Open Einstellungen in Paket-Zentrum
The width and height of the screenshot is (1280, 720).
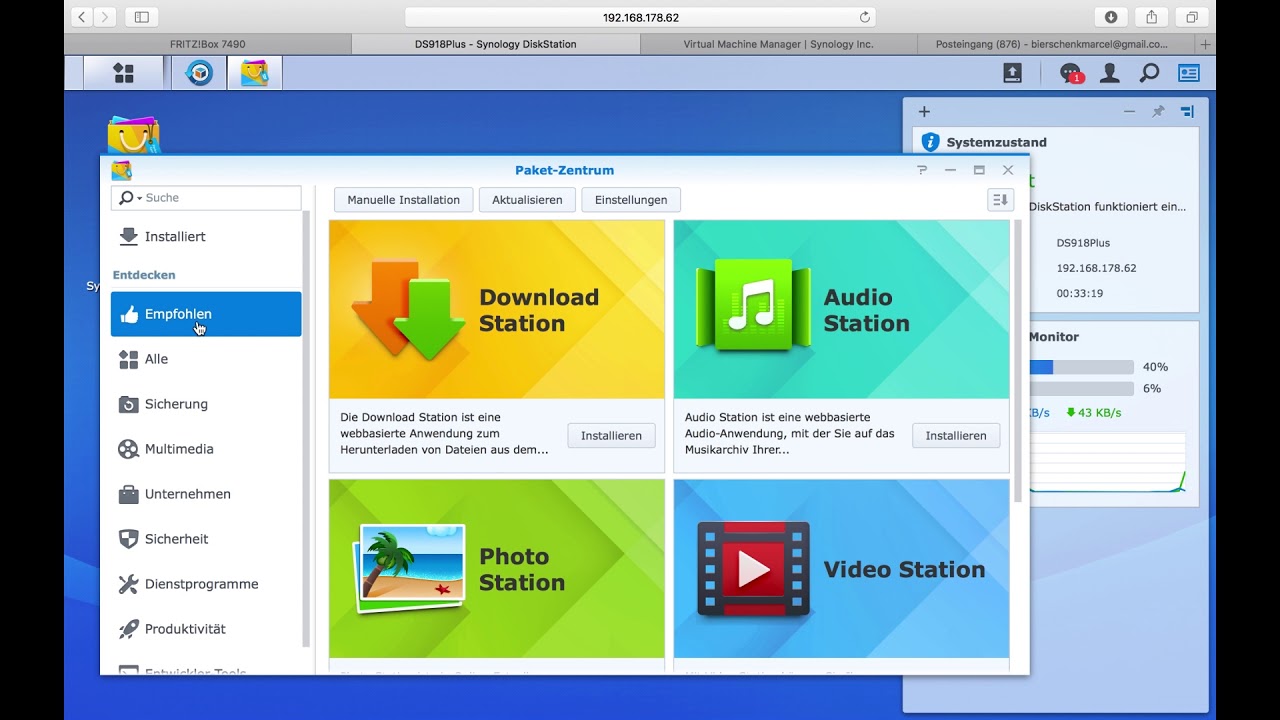(631, 200)
